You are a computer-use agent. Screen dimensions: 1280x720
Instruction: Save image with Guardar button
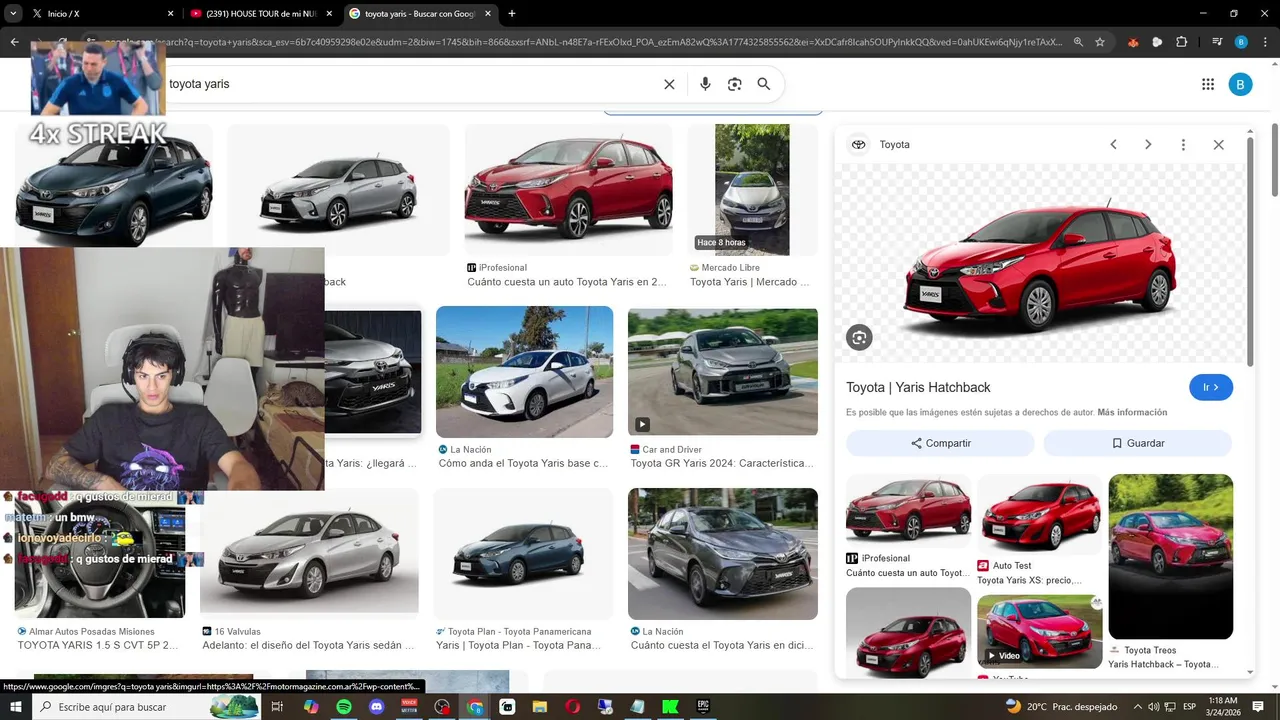pos(1138,443)
